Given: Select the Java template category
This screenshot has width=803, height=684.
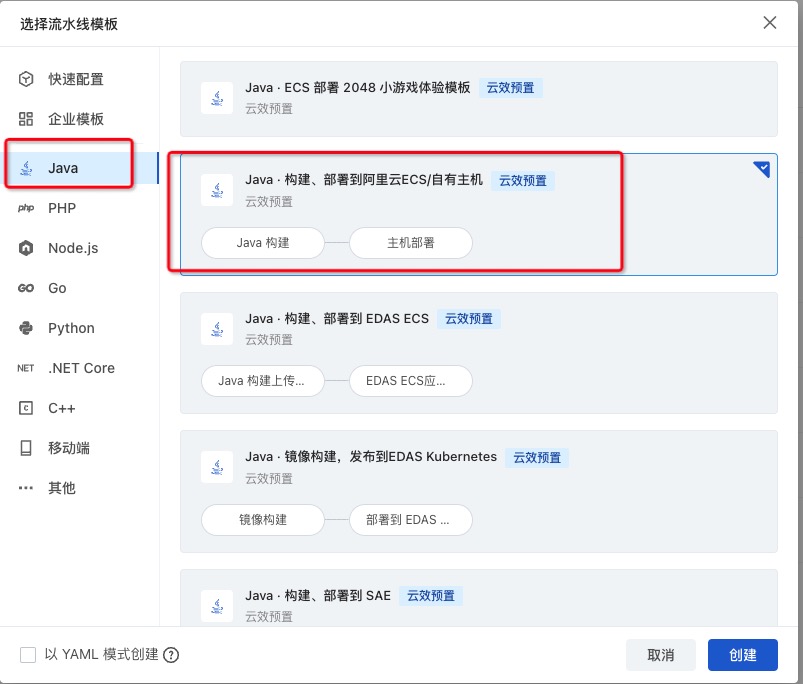Looking at the screenshot, I should (80, 168).
